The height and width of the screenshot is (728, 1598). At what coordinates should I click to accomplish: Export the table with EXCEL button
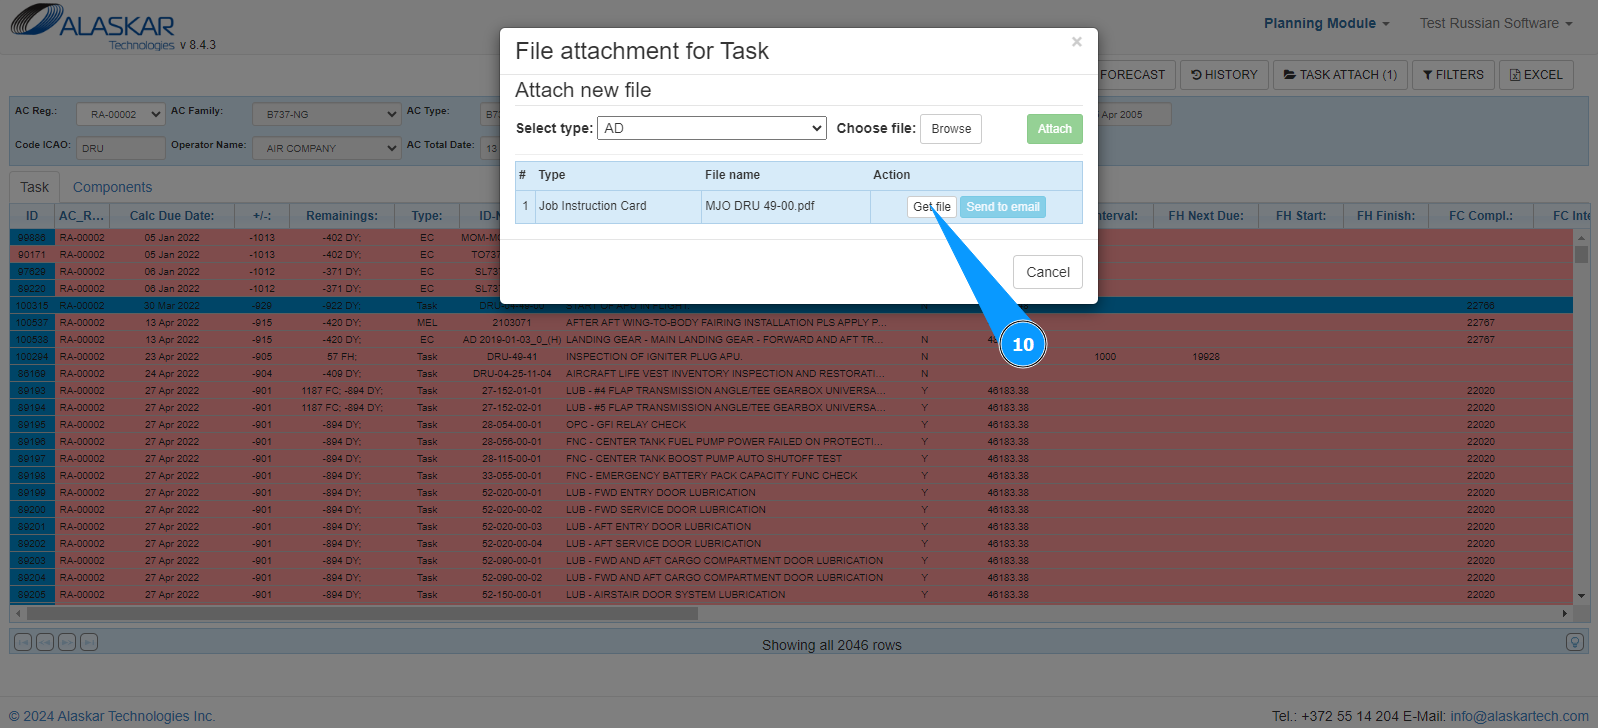1536,75
